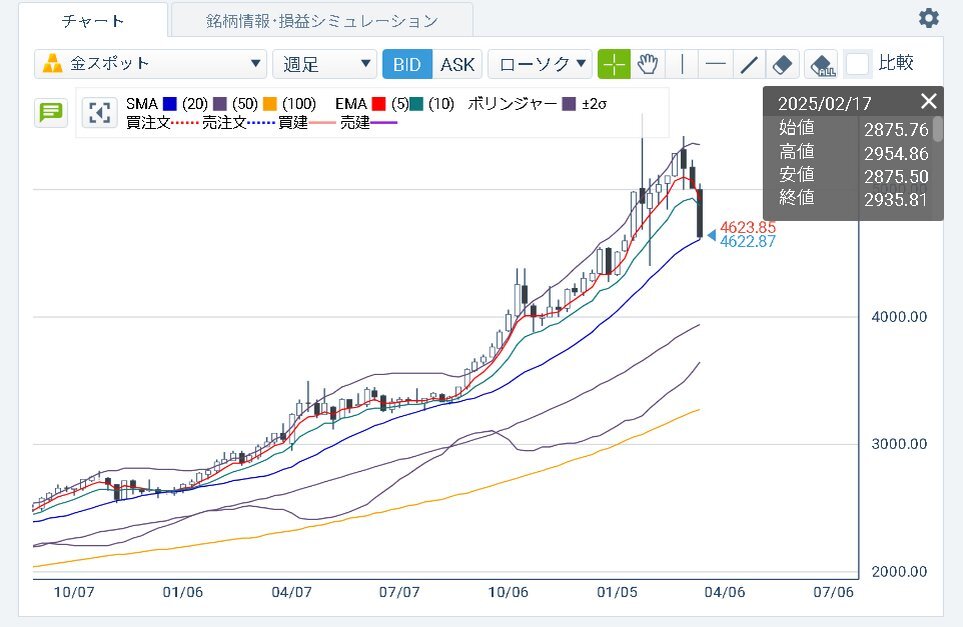Open the 週足 timeframe dropdown
This screenshot has height=627, width=963.
coord(324,64)
